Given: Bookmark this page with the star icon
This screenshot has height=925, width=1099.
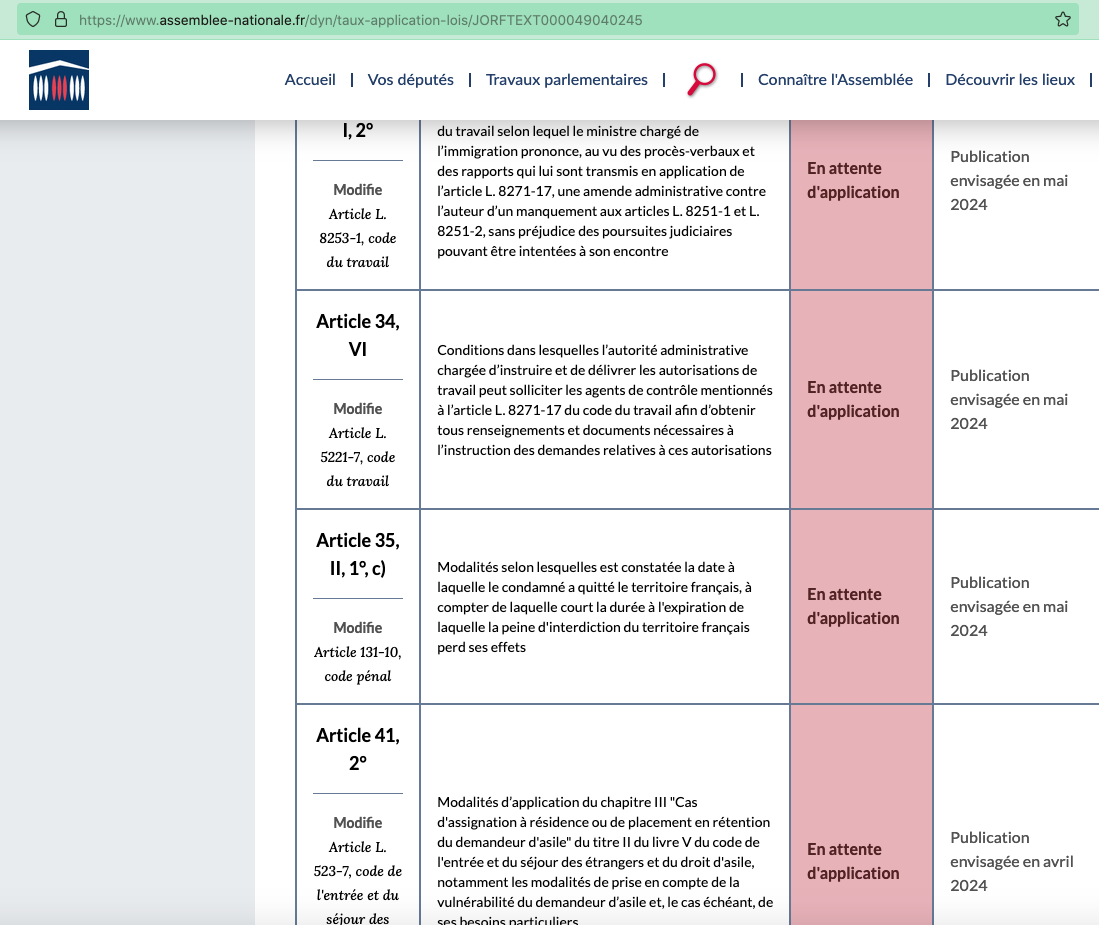Looking at the screenshot, I should tap(1062, 19).
